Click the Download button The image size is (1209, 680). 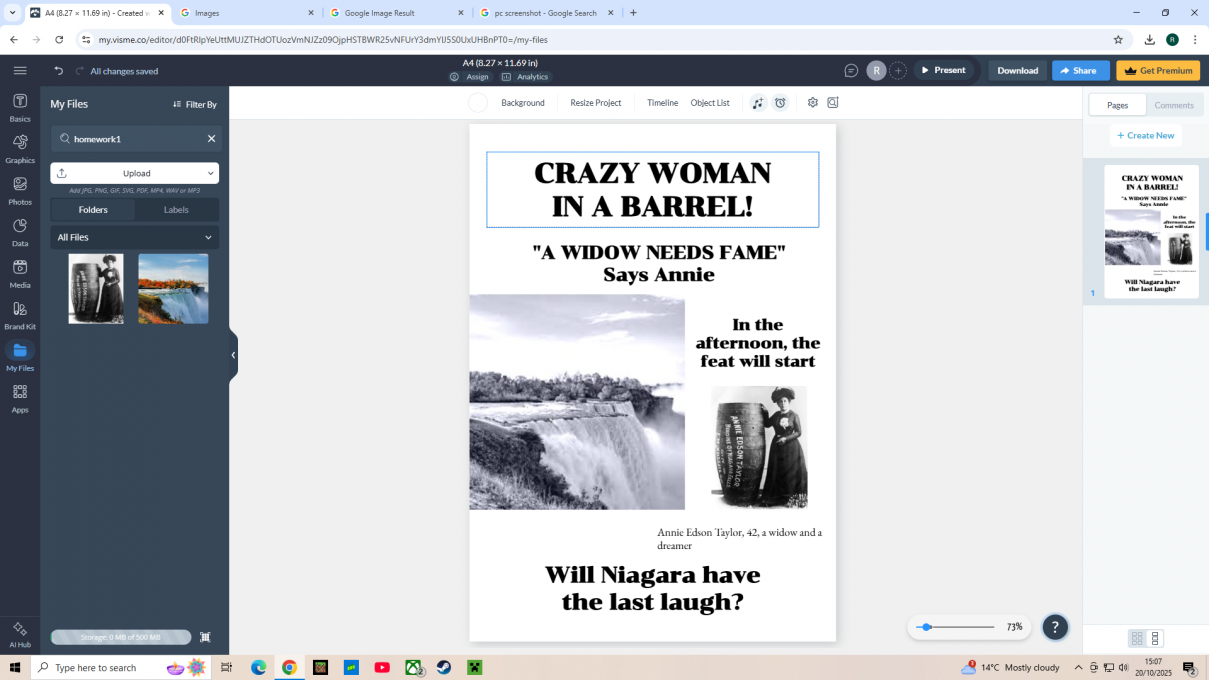pos(1017,71)
